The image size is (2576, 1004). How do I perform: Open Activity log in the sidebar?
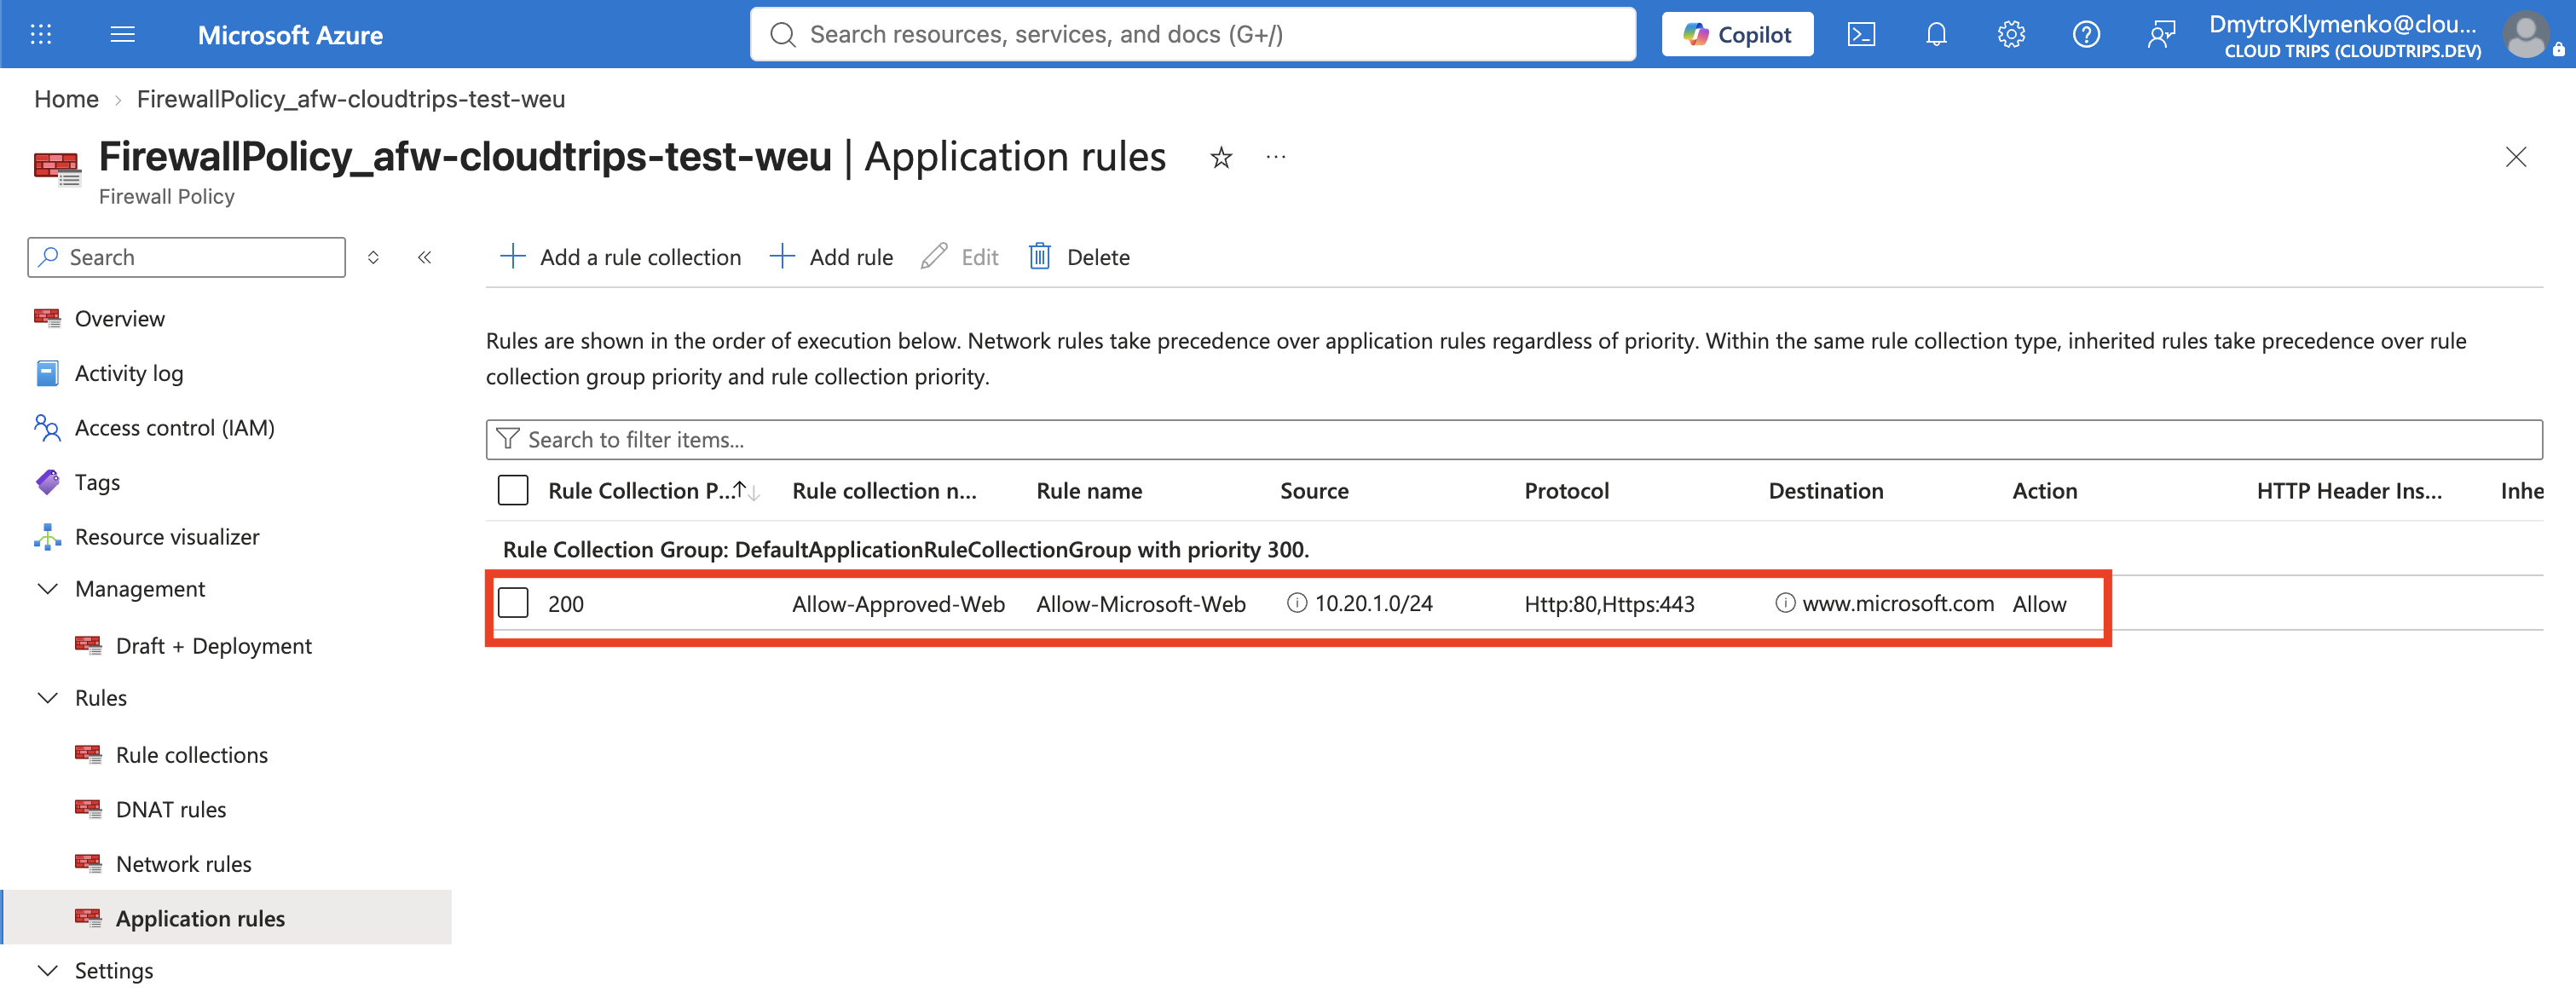tap(129, 373)
